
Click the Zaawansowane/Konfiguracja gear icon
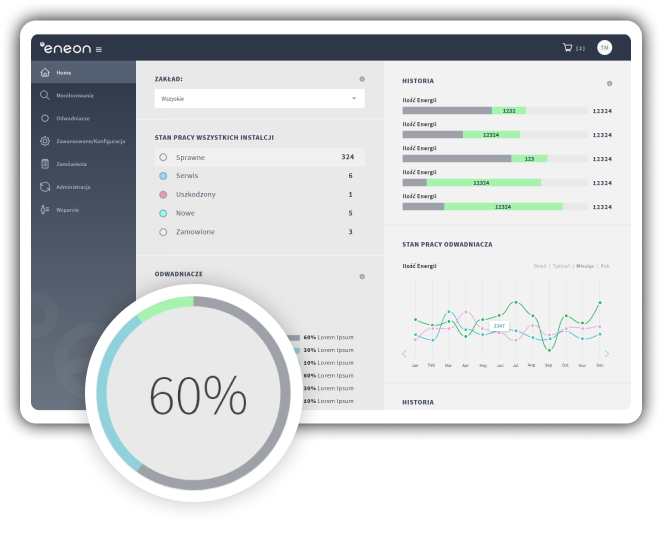(x=45, y=141)
